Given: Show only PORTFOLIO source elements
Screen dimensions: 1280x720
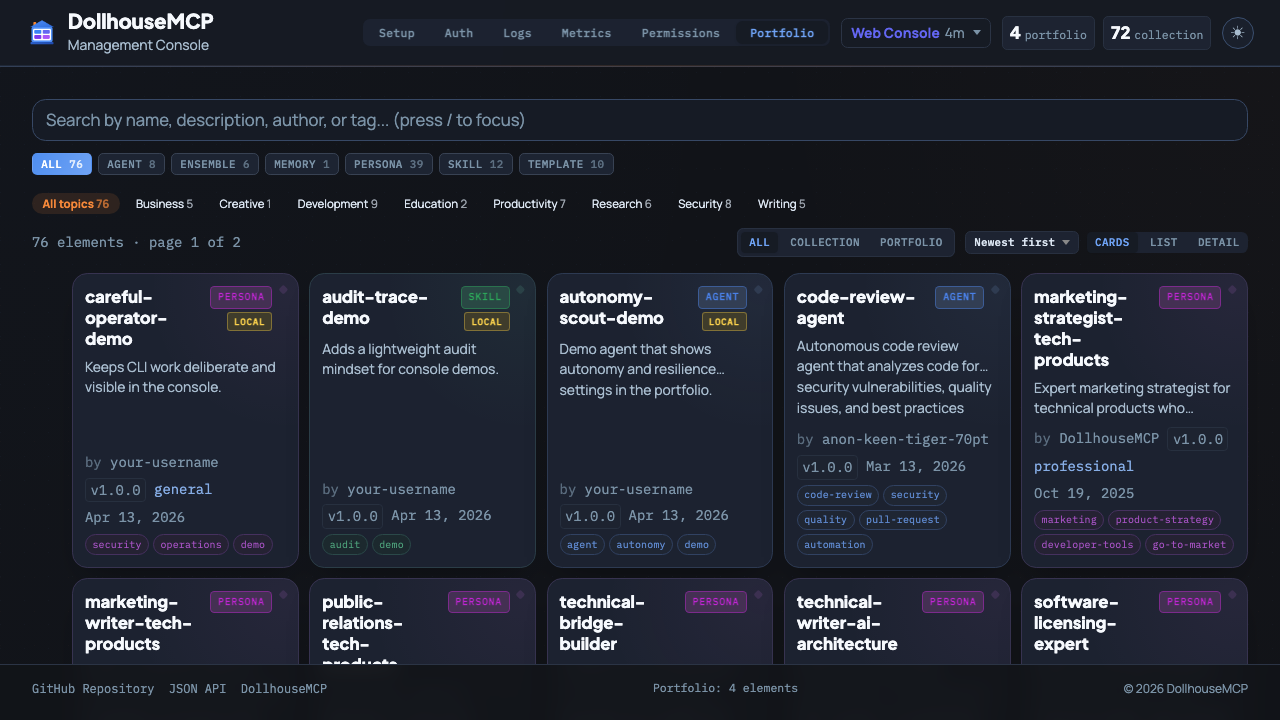Looking at the screenshot, I should [x=911, y=242].
